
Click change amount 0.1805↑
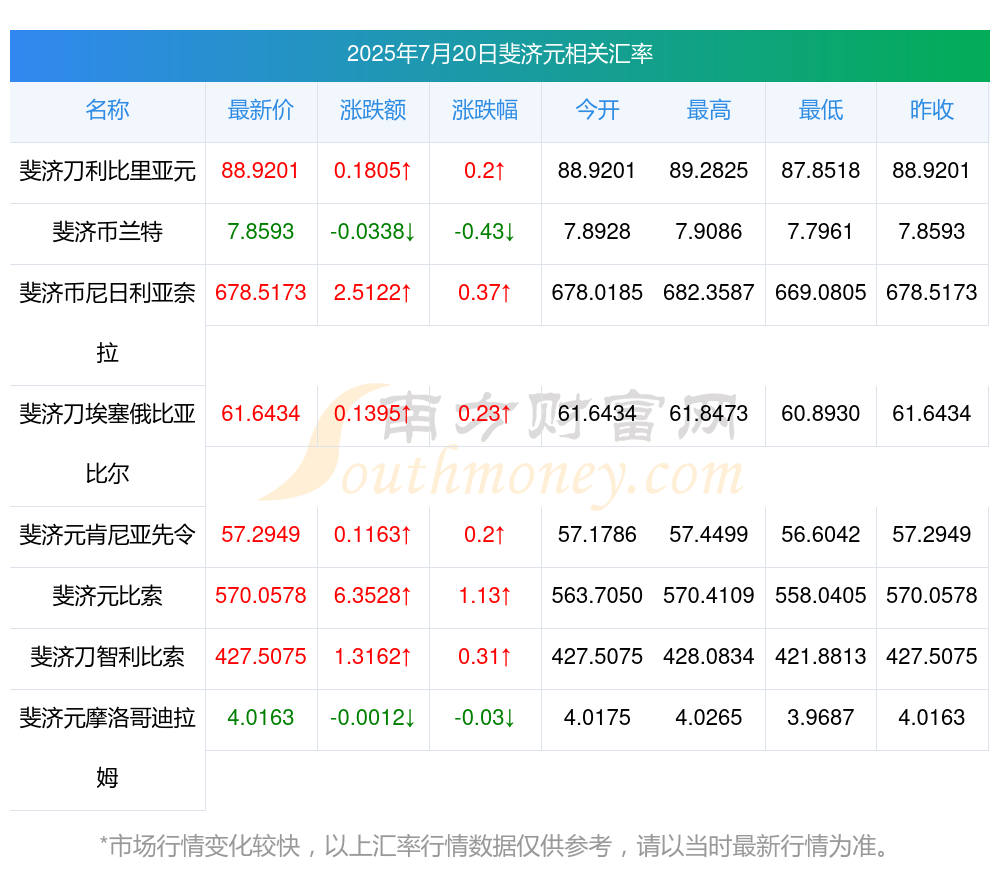[372, 170]
